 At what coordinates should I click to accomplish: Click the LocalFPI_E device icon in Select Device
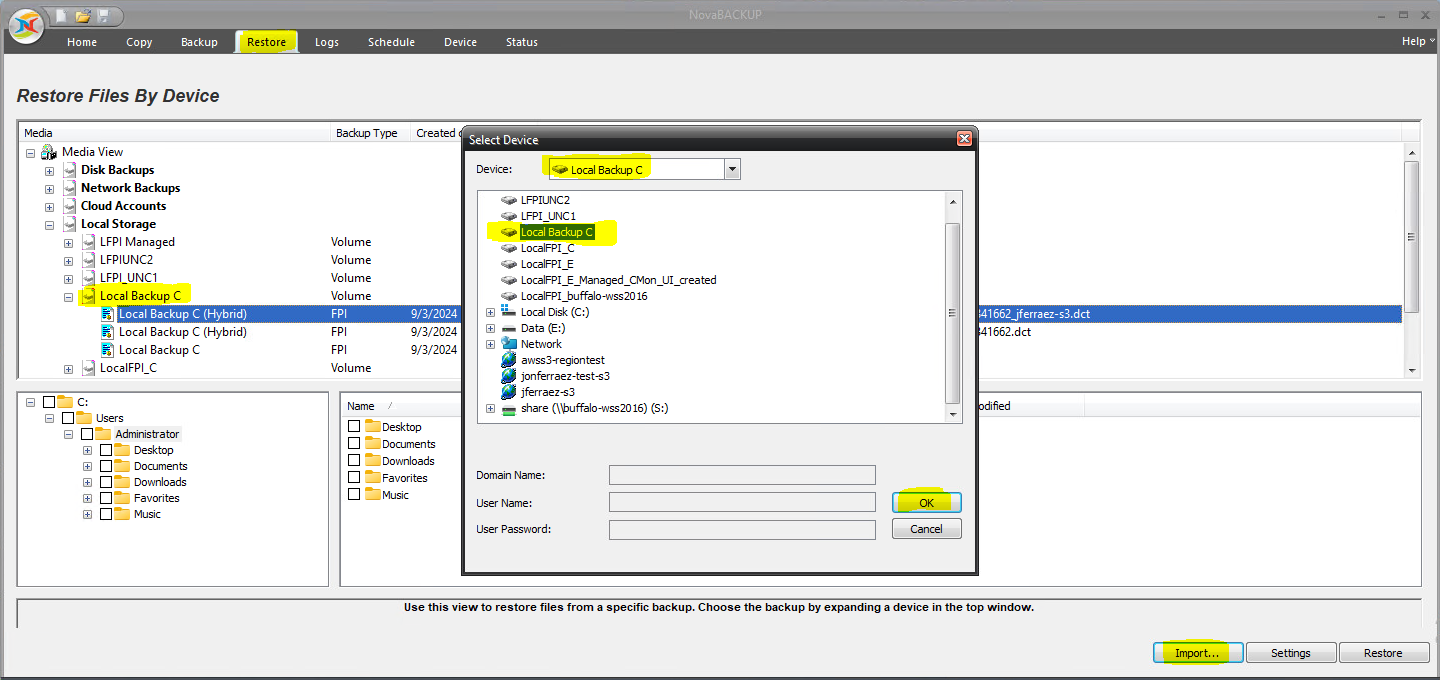coord(509,264)
